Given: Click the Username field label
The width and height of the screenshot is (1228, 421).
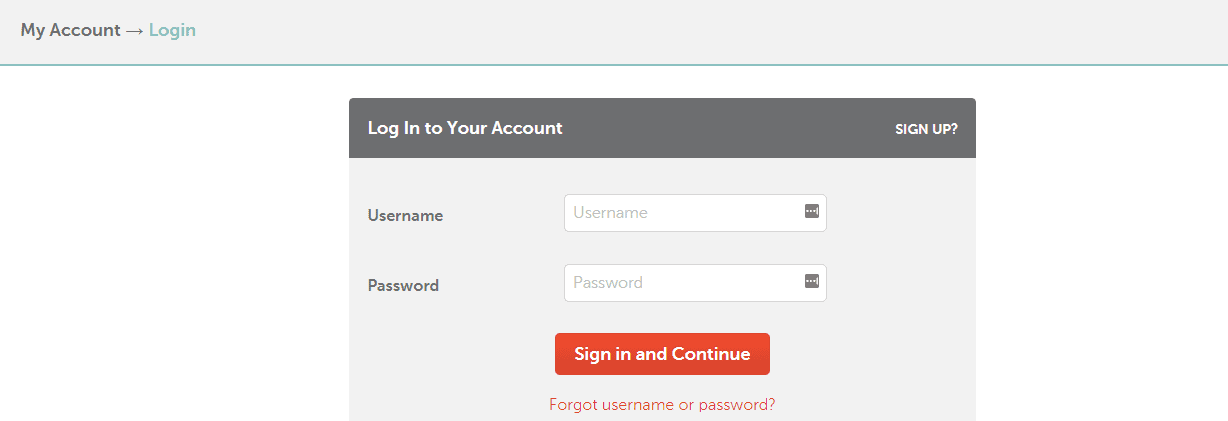Looking at the screenshot, I should click(x=405, y=215).
